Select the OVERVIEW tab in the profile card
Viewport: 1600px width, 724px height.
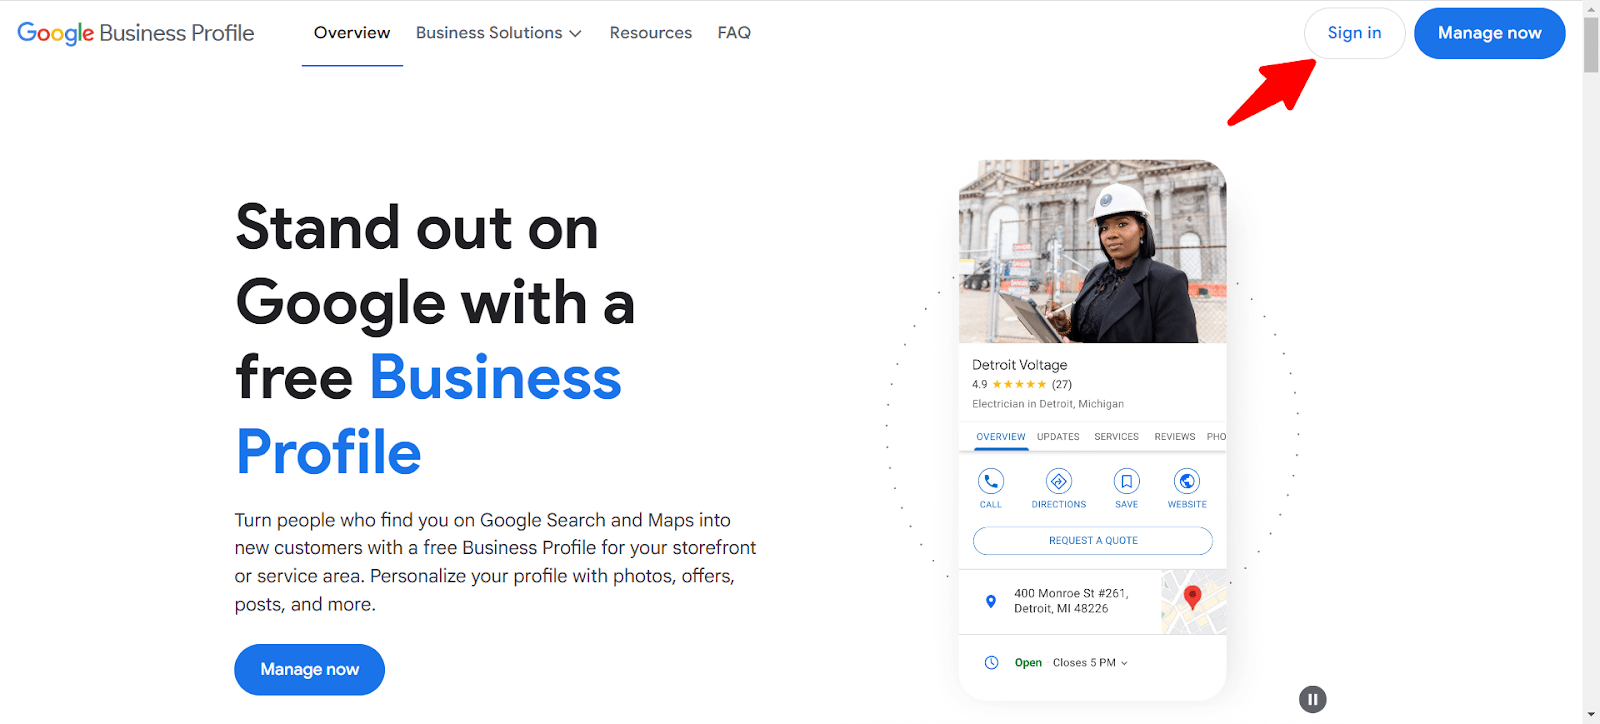[1001, 437]
